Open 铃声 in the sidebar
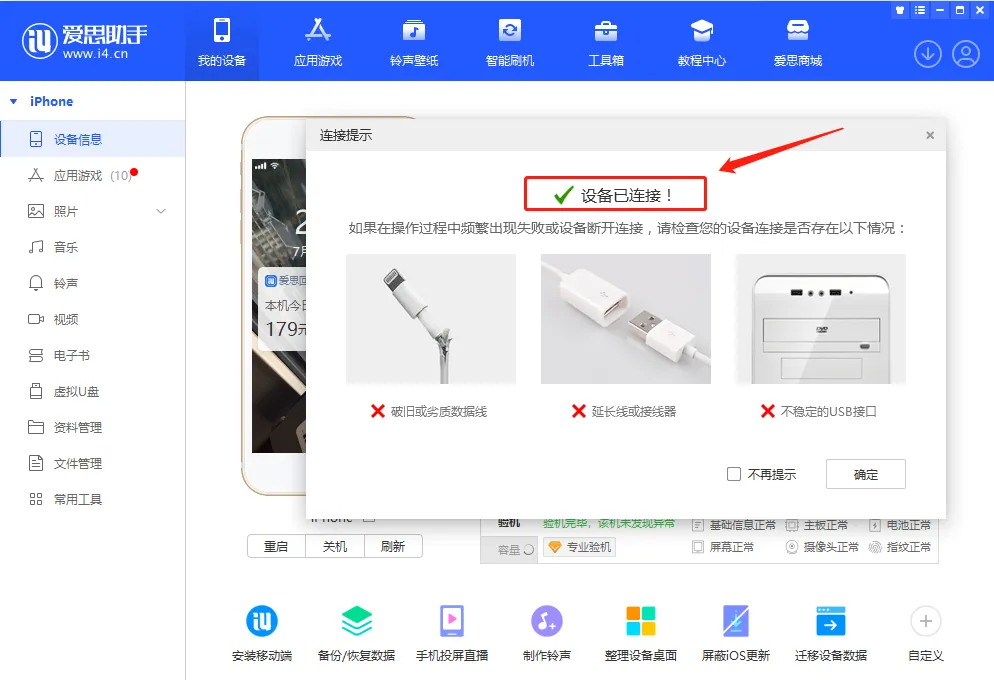Viewport: 994px width, 680px height. [93, 283]
